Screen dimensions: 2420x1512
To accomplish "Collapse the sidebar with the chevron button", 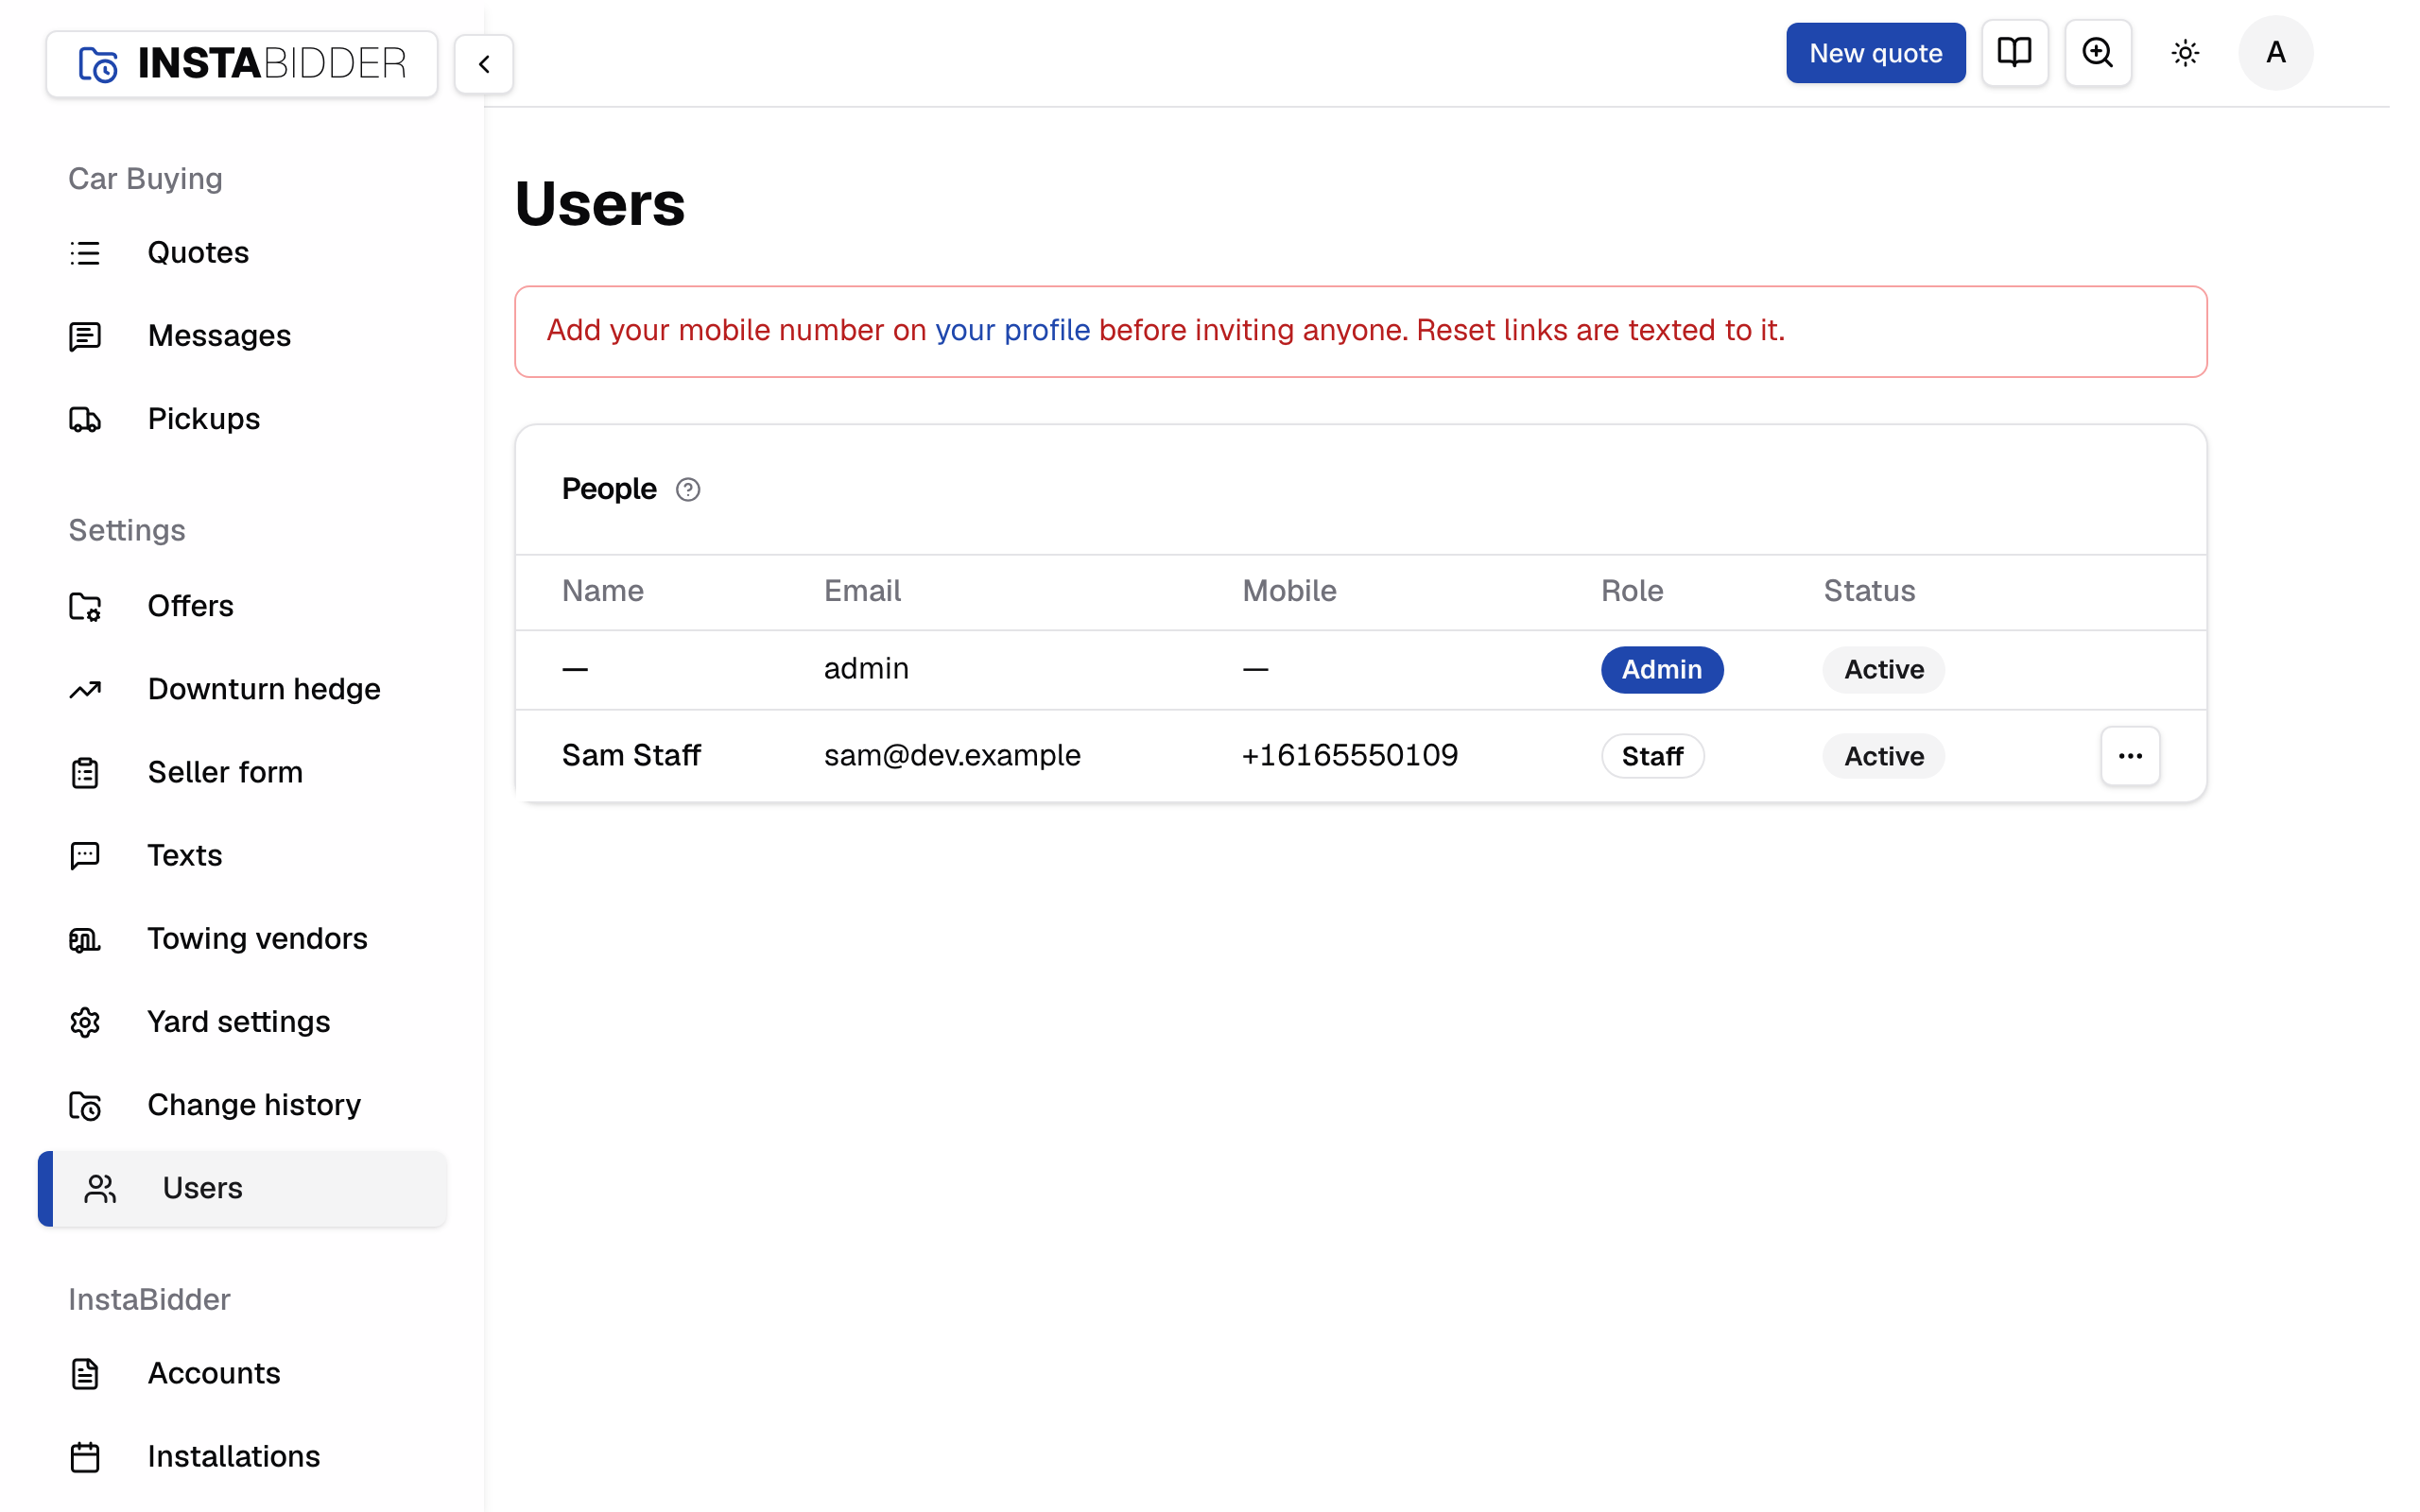I will (x=484, y=64).
